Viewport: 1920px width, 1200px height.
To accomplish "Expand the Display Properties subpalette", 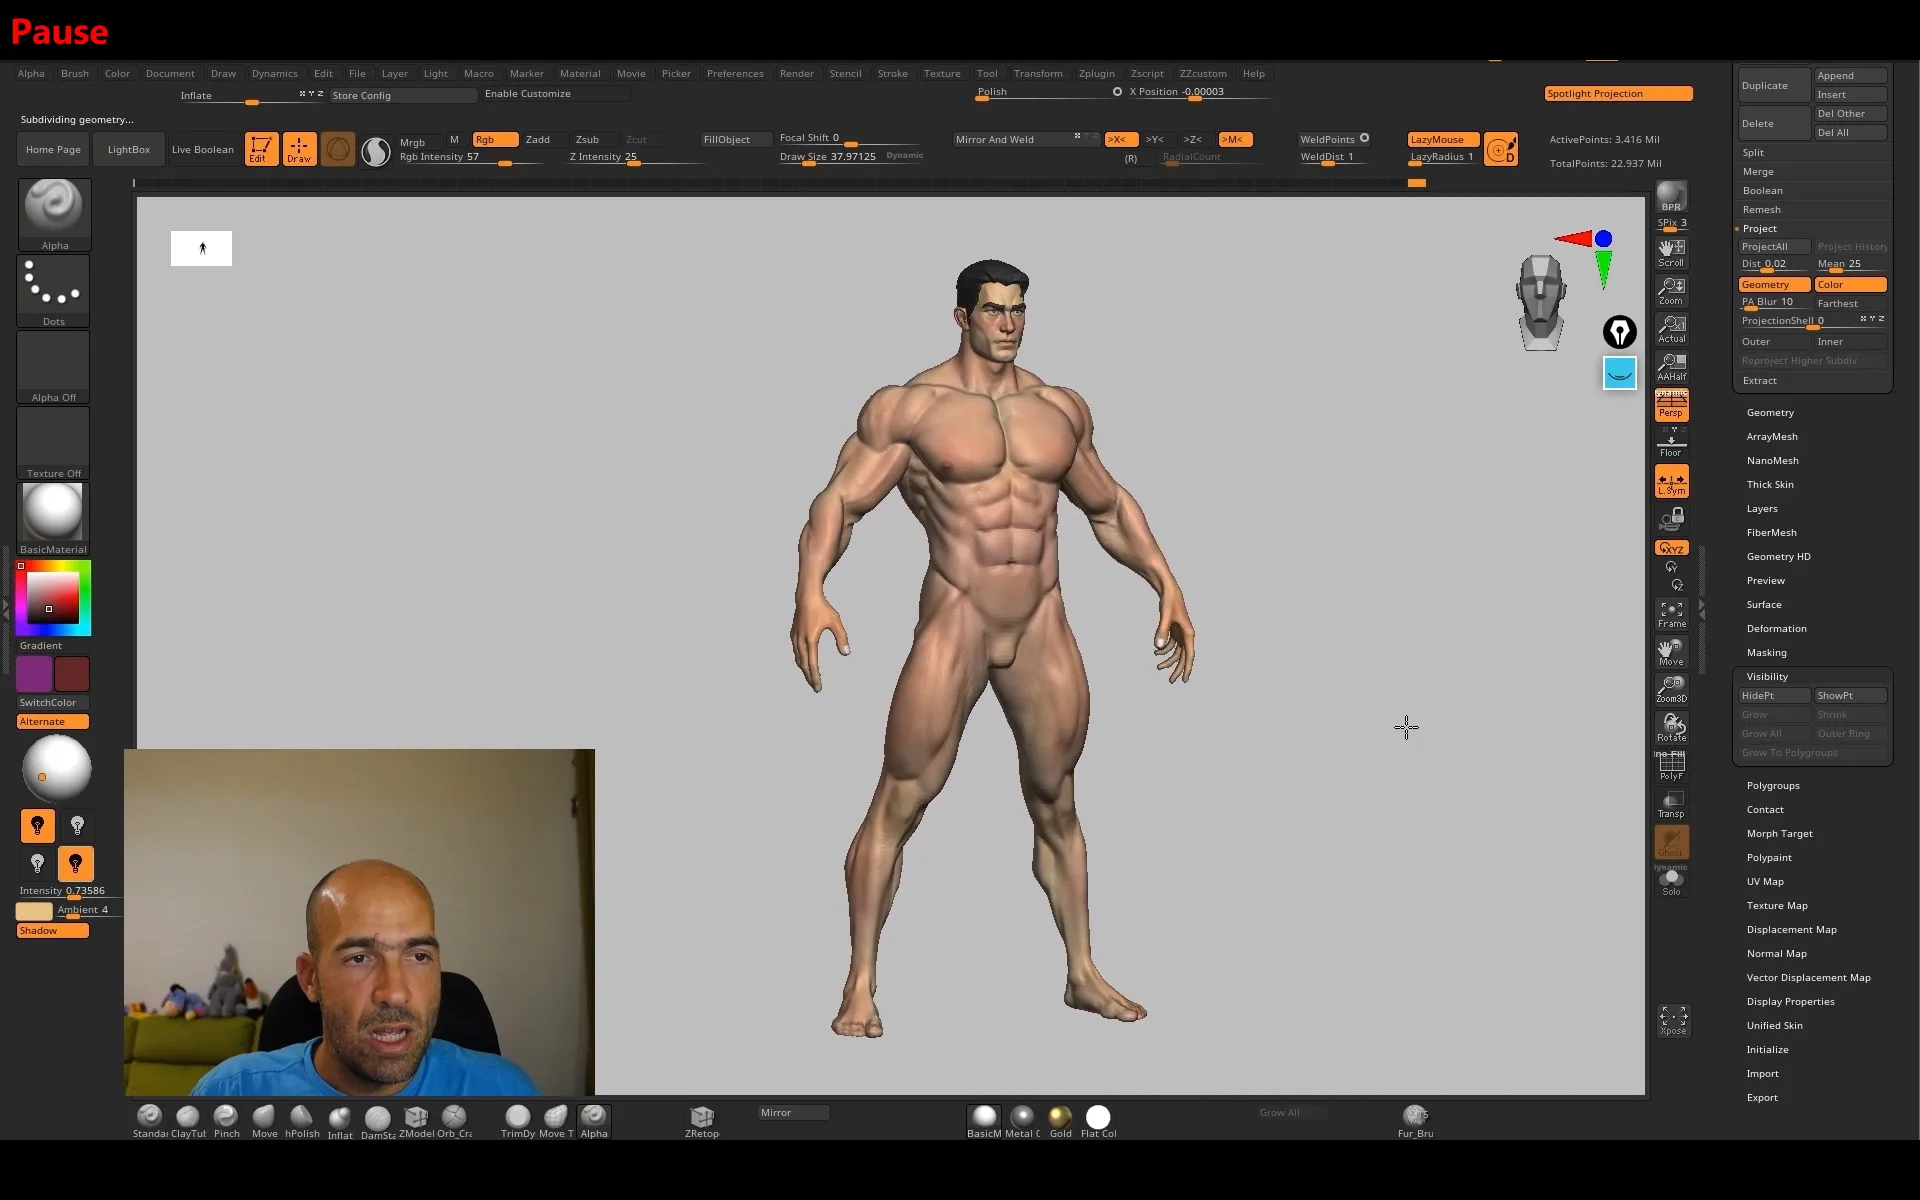I will 1790,1001.
